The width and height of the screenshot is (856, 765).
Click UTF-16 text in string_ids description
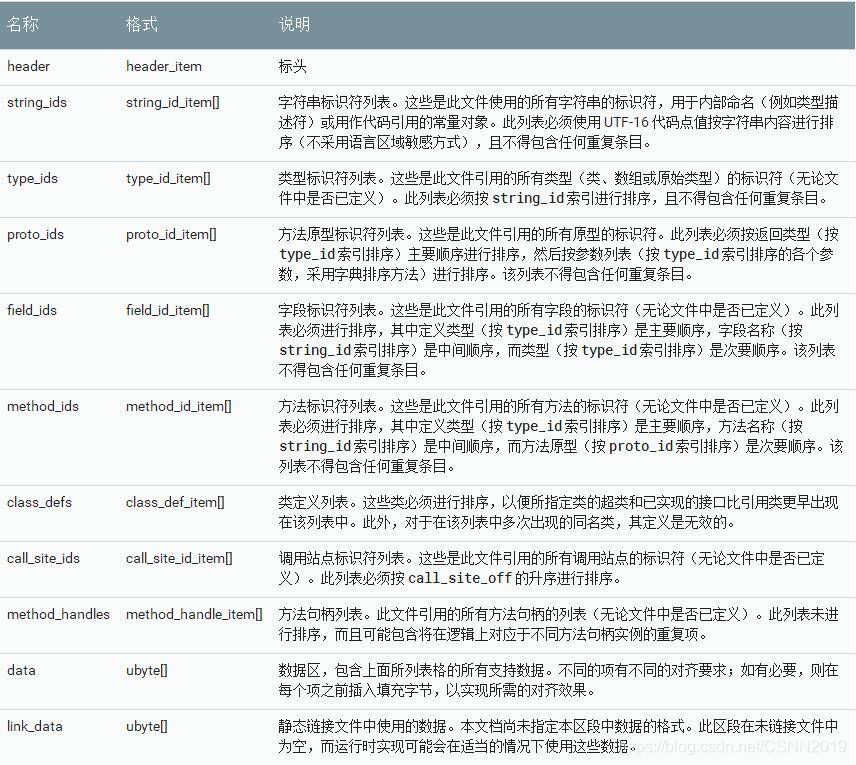[x=626, y=122]
